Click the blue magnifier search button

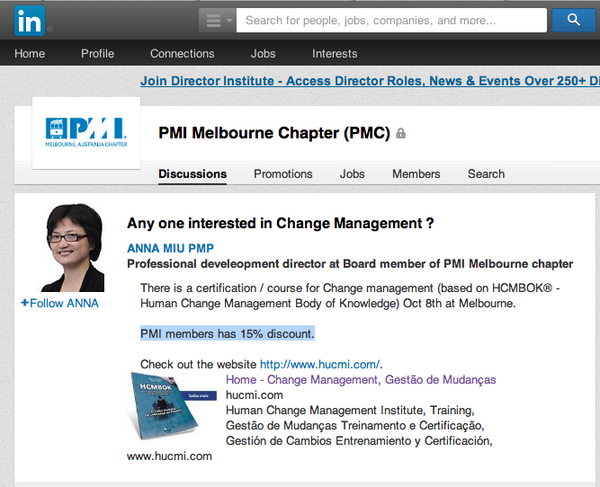click(573, 20)
